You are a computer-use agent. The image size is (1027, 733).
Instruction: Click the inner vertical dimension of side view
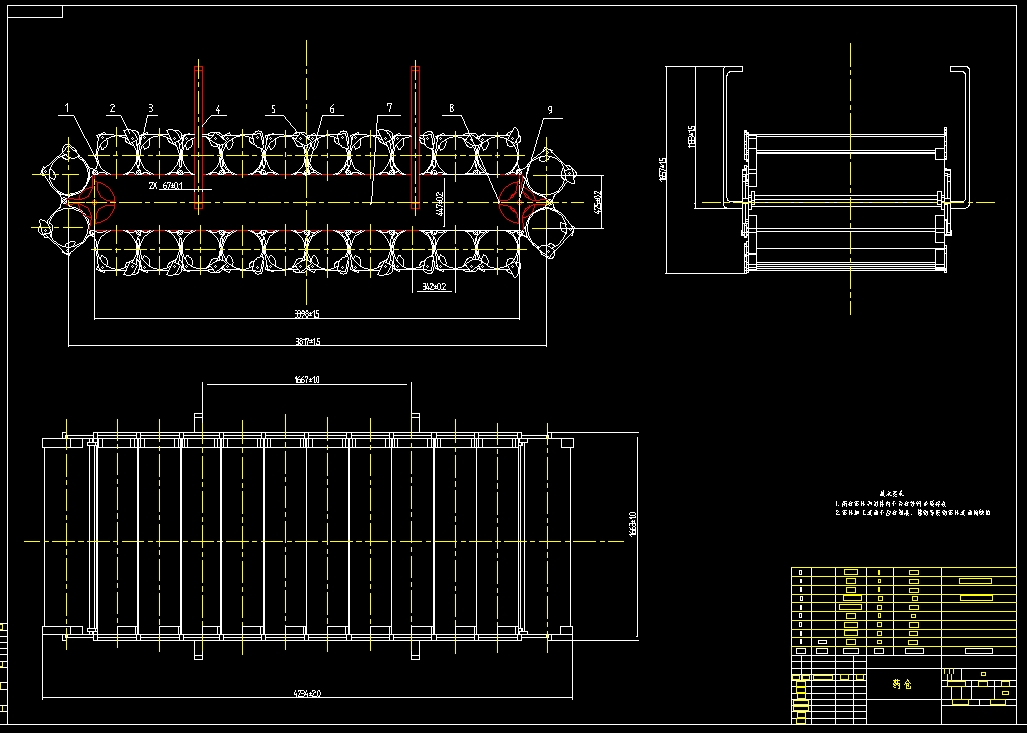[x=692, y=137]
